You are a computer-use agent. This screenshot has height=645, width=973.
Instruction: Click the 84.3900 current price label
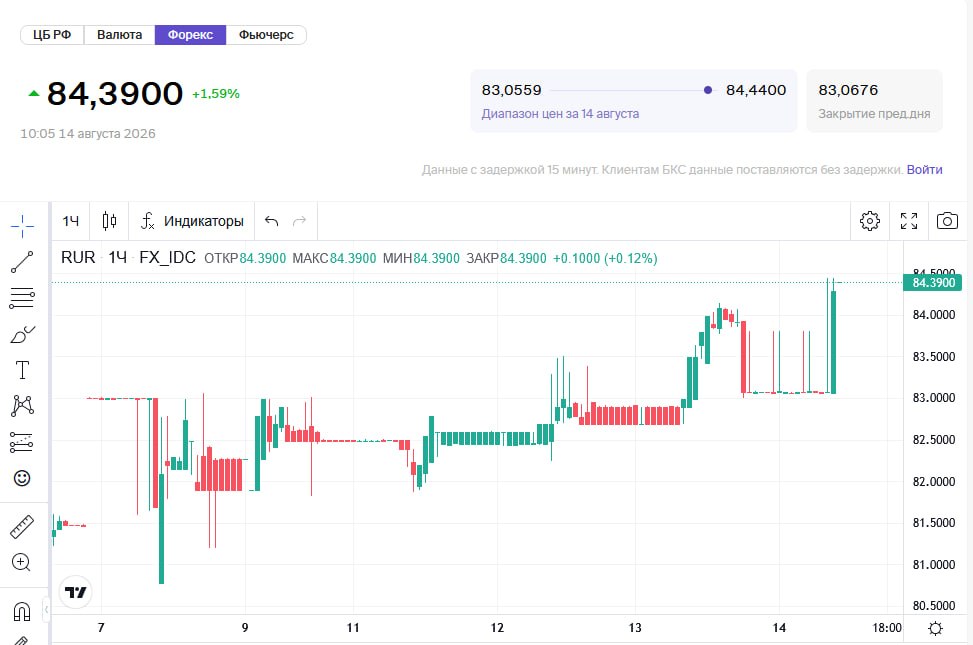point(933,283)
